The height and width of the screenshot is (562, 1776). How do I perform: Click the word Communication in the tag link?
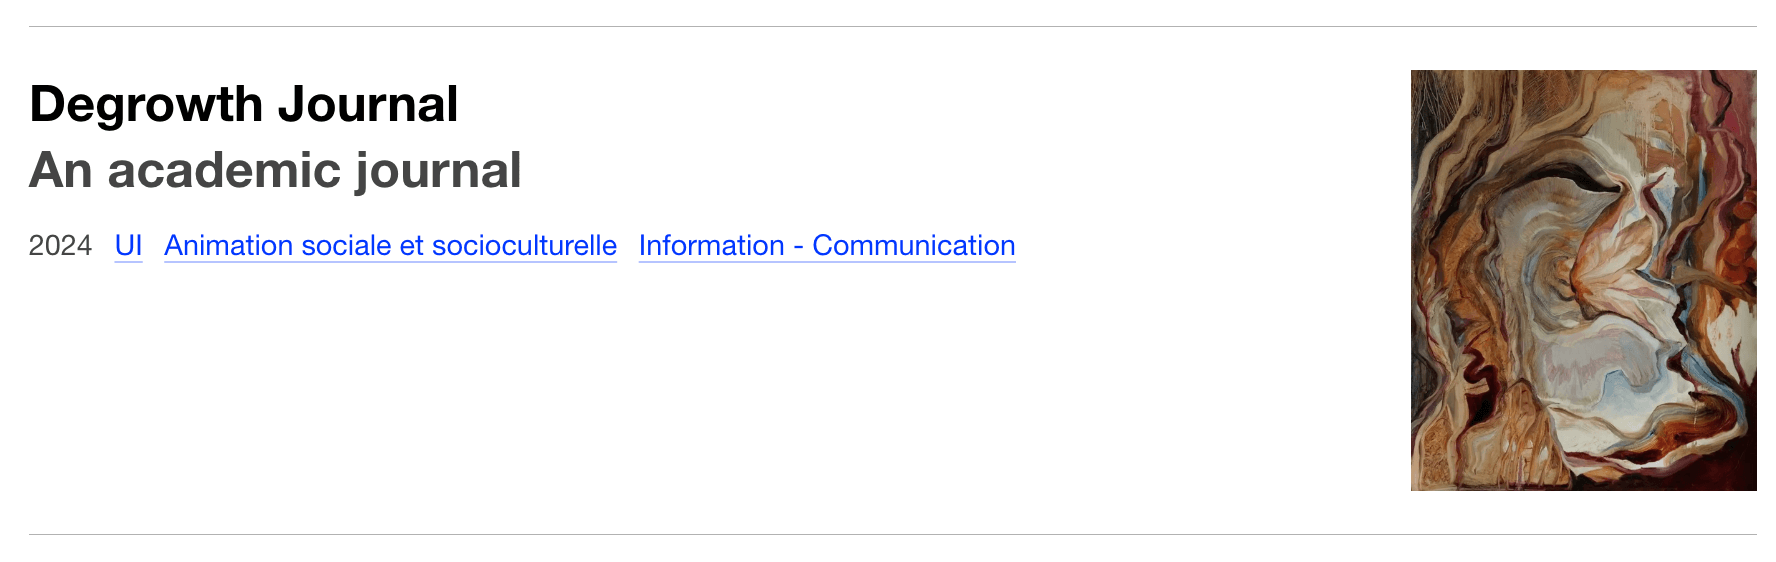[913, 246]
